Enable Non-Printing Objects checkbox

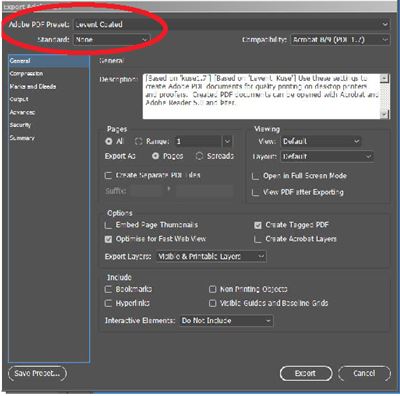213,289
